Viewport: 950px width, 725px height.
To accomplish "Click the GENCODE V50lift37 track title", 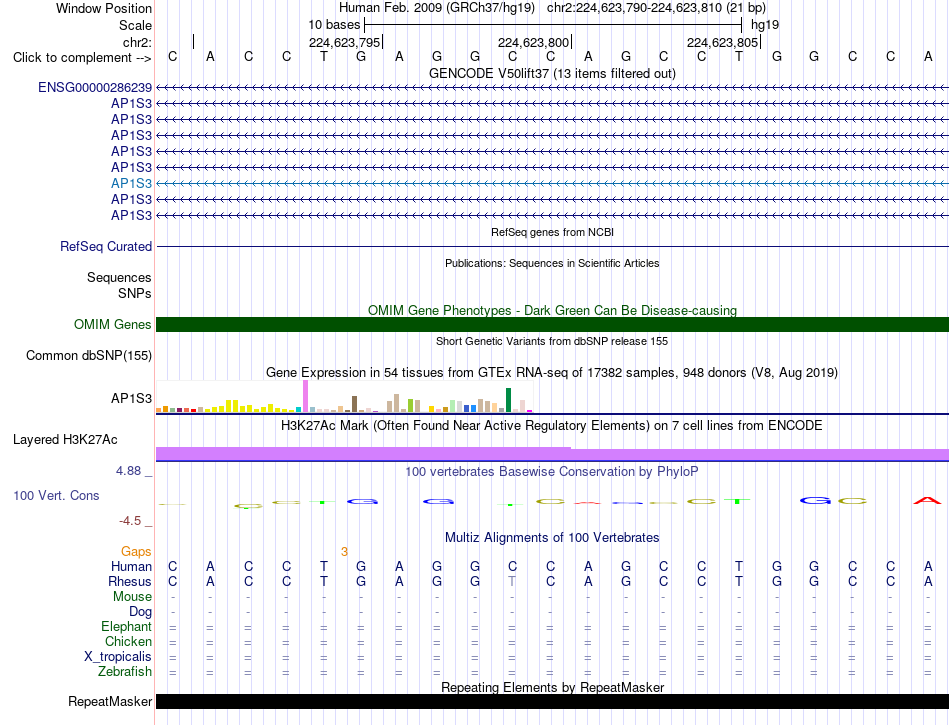I will 552,73.
